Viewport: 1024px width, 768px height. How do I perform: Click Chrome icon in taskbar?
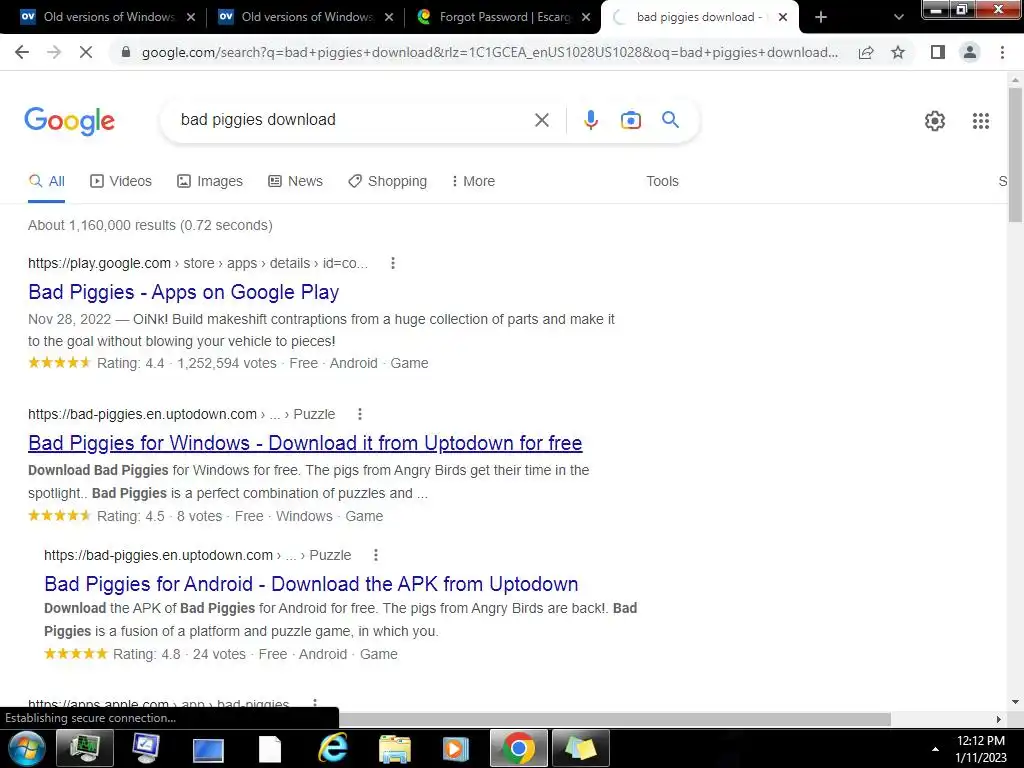point(519,748)
